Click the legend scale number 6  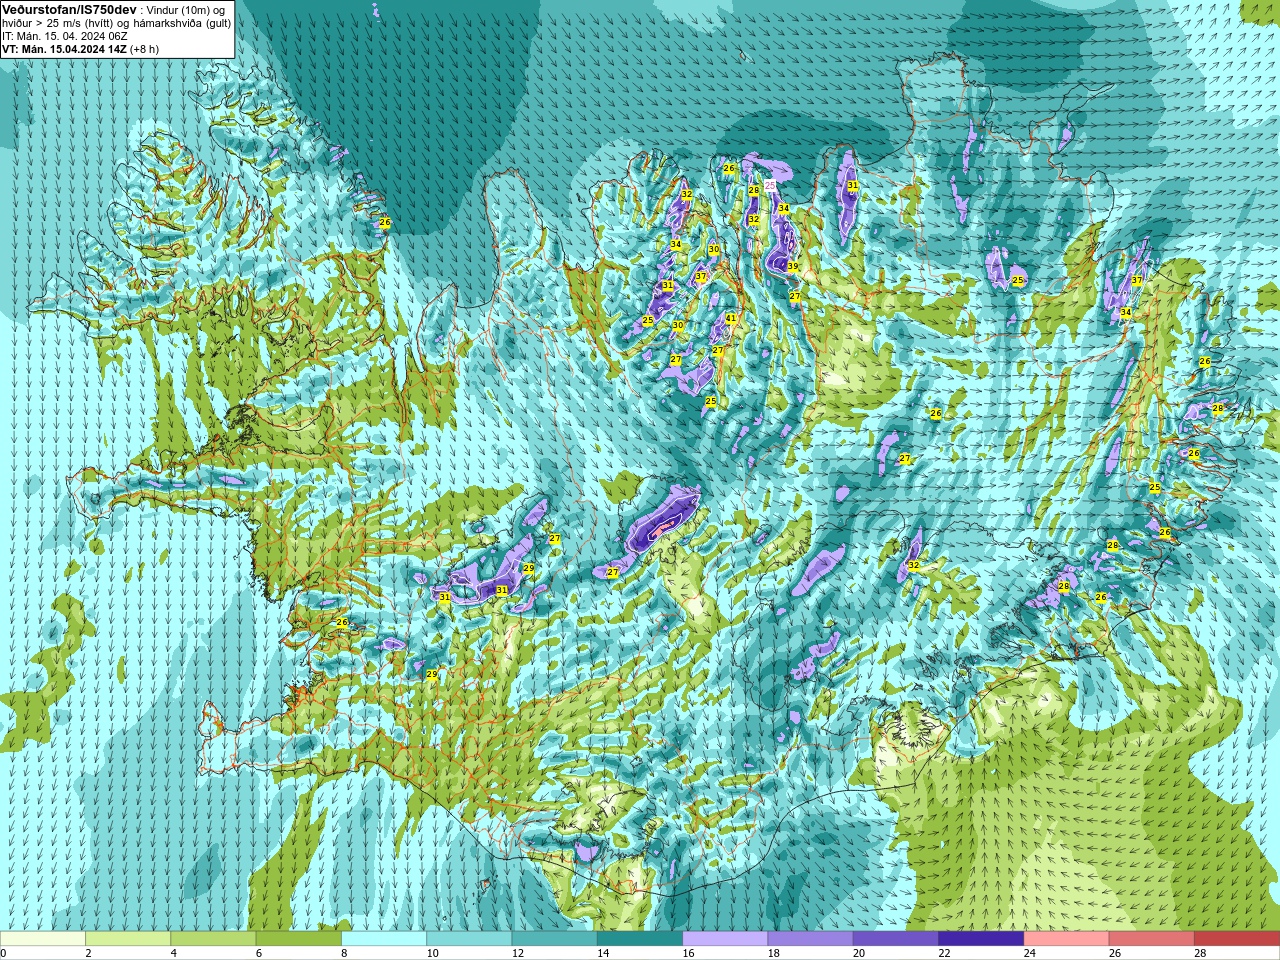(x=259, y=953)
